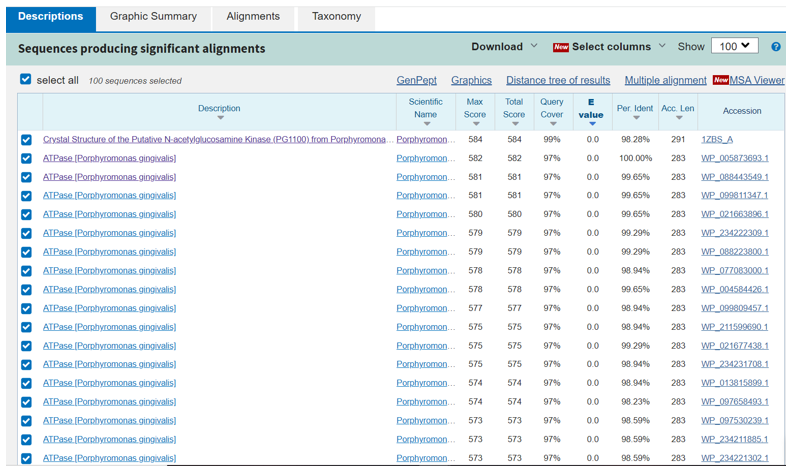Click the MSA Viewer link

[x=757, y=80]
